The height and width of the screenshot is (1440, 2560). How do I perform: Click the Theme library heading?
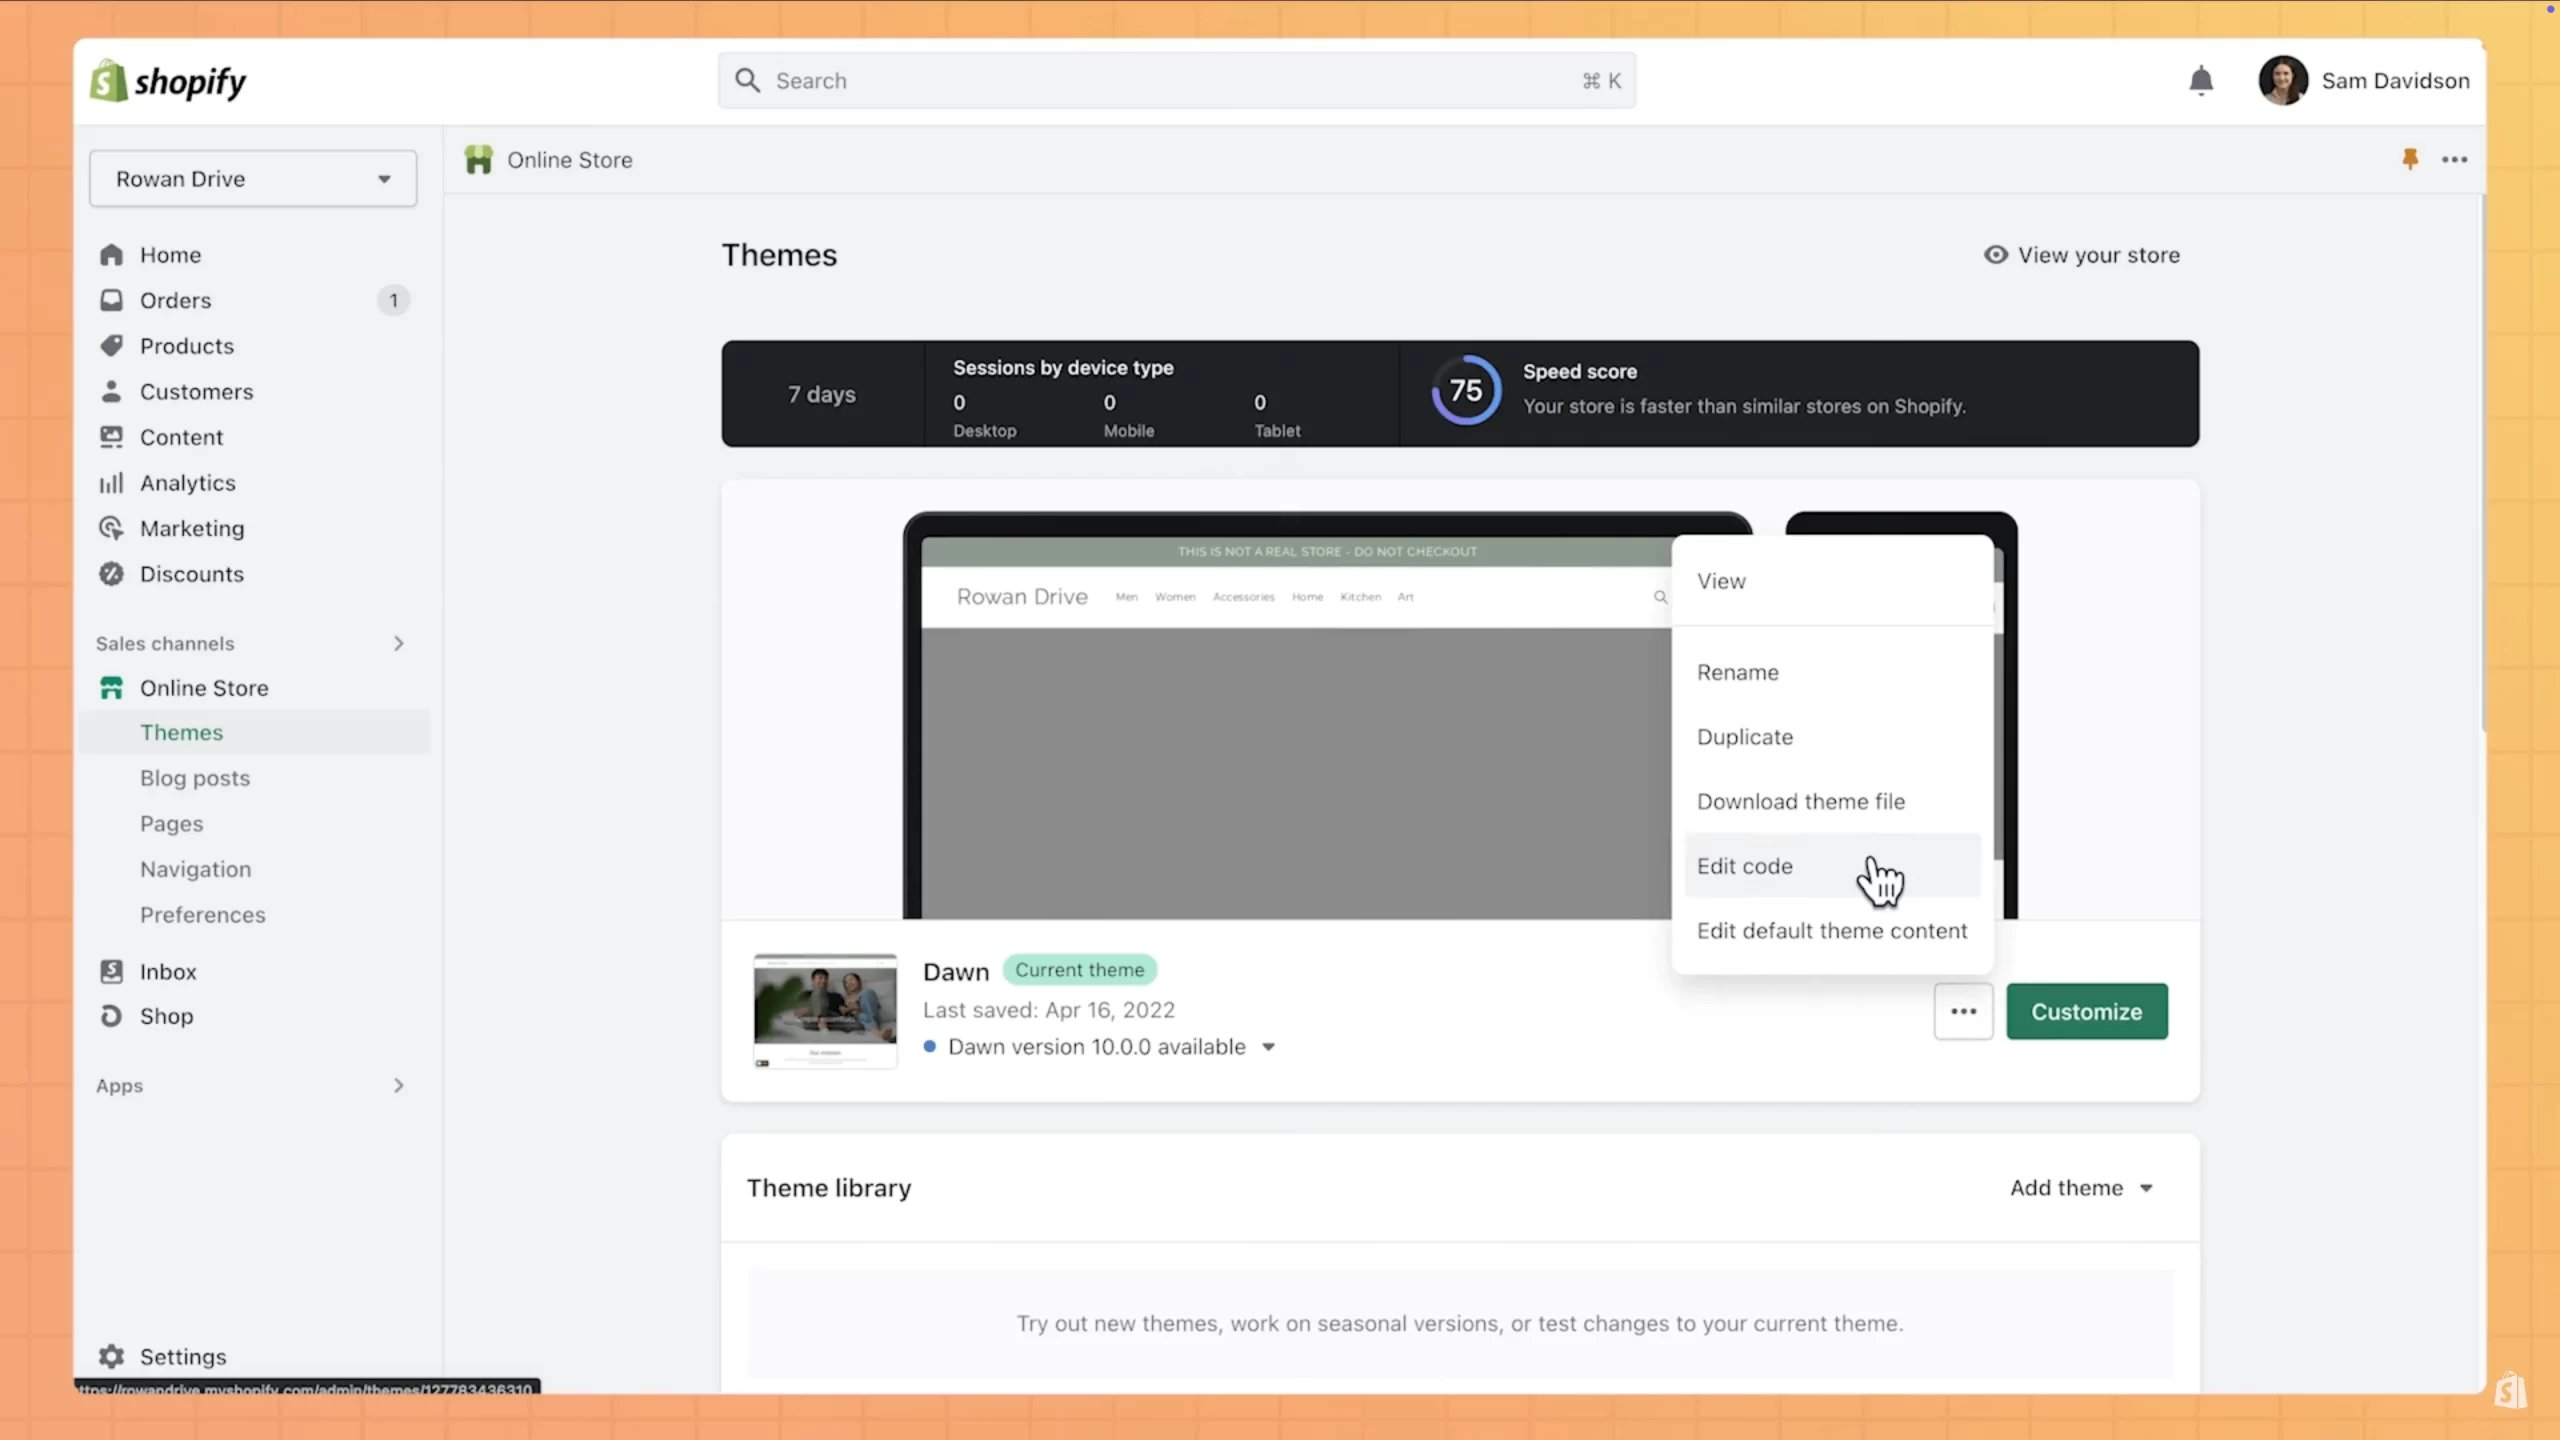pos(829,1188)
